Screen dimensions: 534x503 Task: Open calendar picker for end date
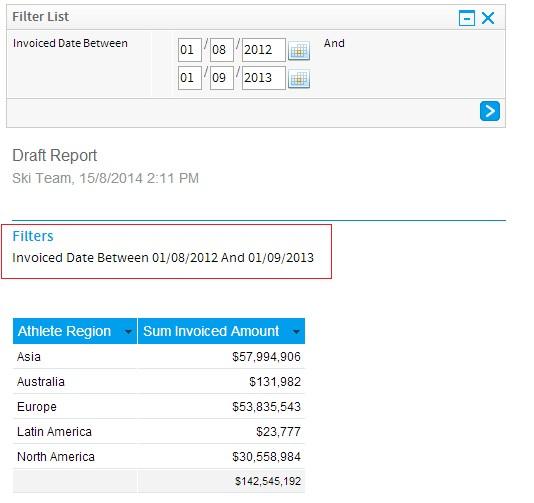(299, 79)
